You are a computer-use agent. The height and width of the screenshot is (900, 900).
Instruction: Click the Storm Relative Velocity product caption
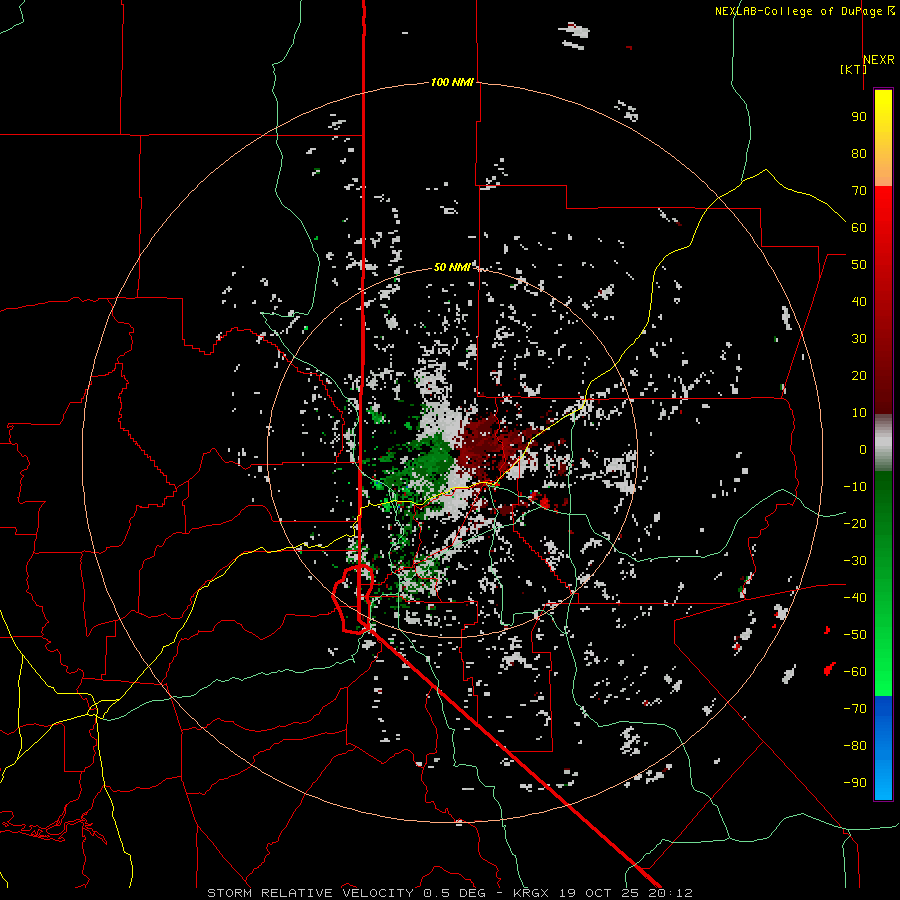tap(449, 893)
